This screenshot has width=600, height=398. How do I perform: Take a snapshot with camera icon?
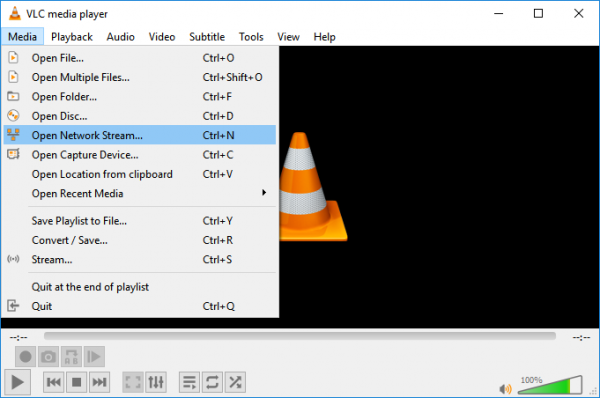[x=48, y=357]
